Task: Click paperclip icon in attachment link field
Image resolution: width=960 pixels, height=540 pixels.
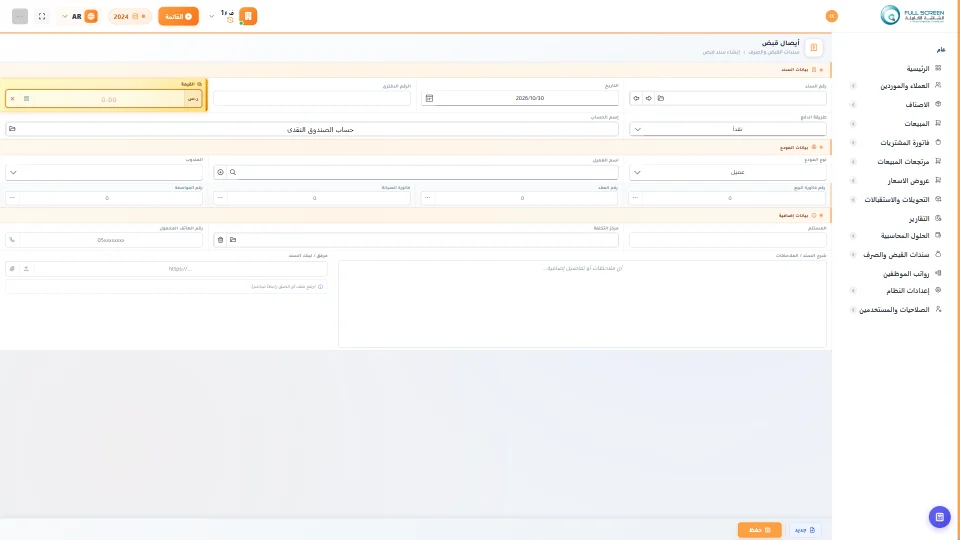Action: click(x=12, y=269)
